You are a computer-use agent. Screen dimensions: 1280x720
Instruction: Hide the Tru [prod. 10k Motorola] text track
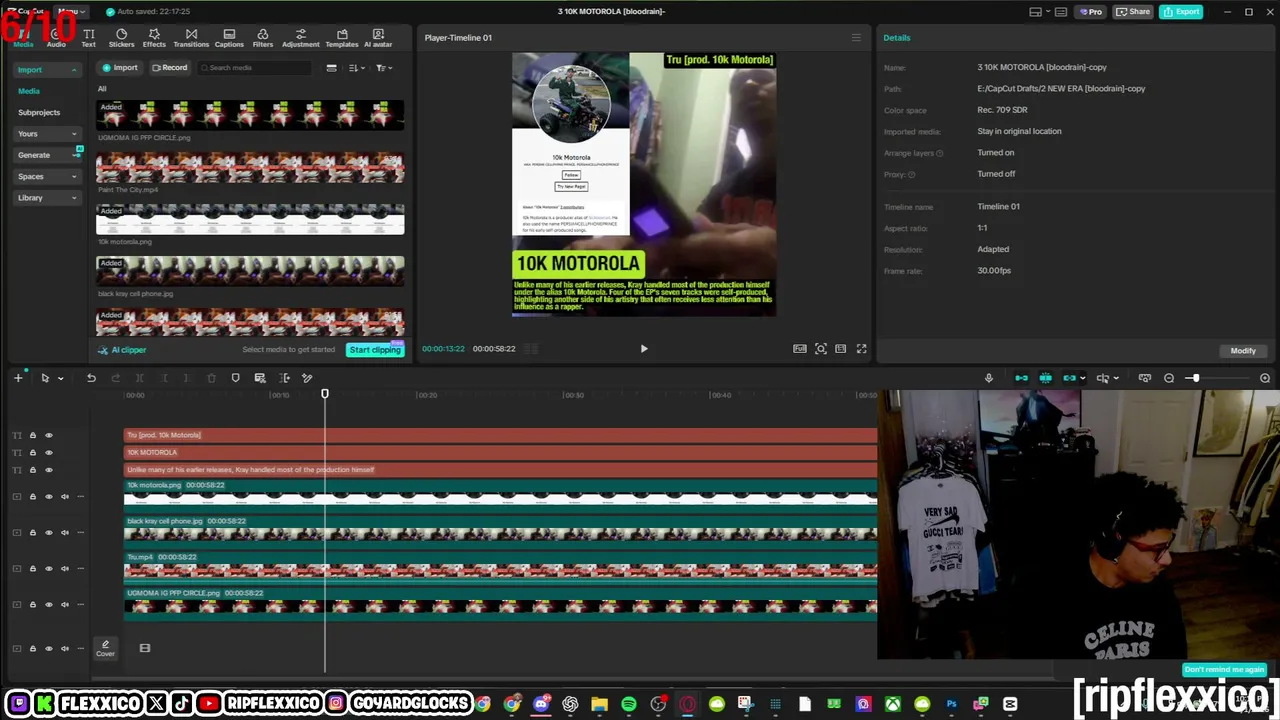click(48, 435)
